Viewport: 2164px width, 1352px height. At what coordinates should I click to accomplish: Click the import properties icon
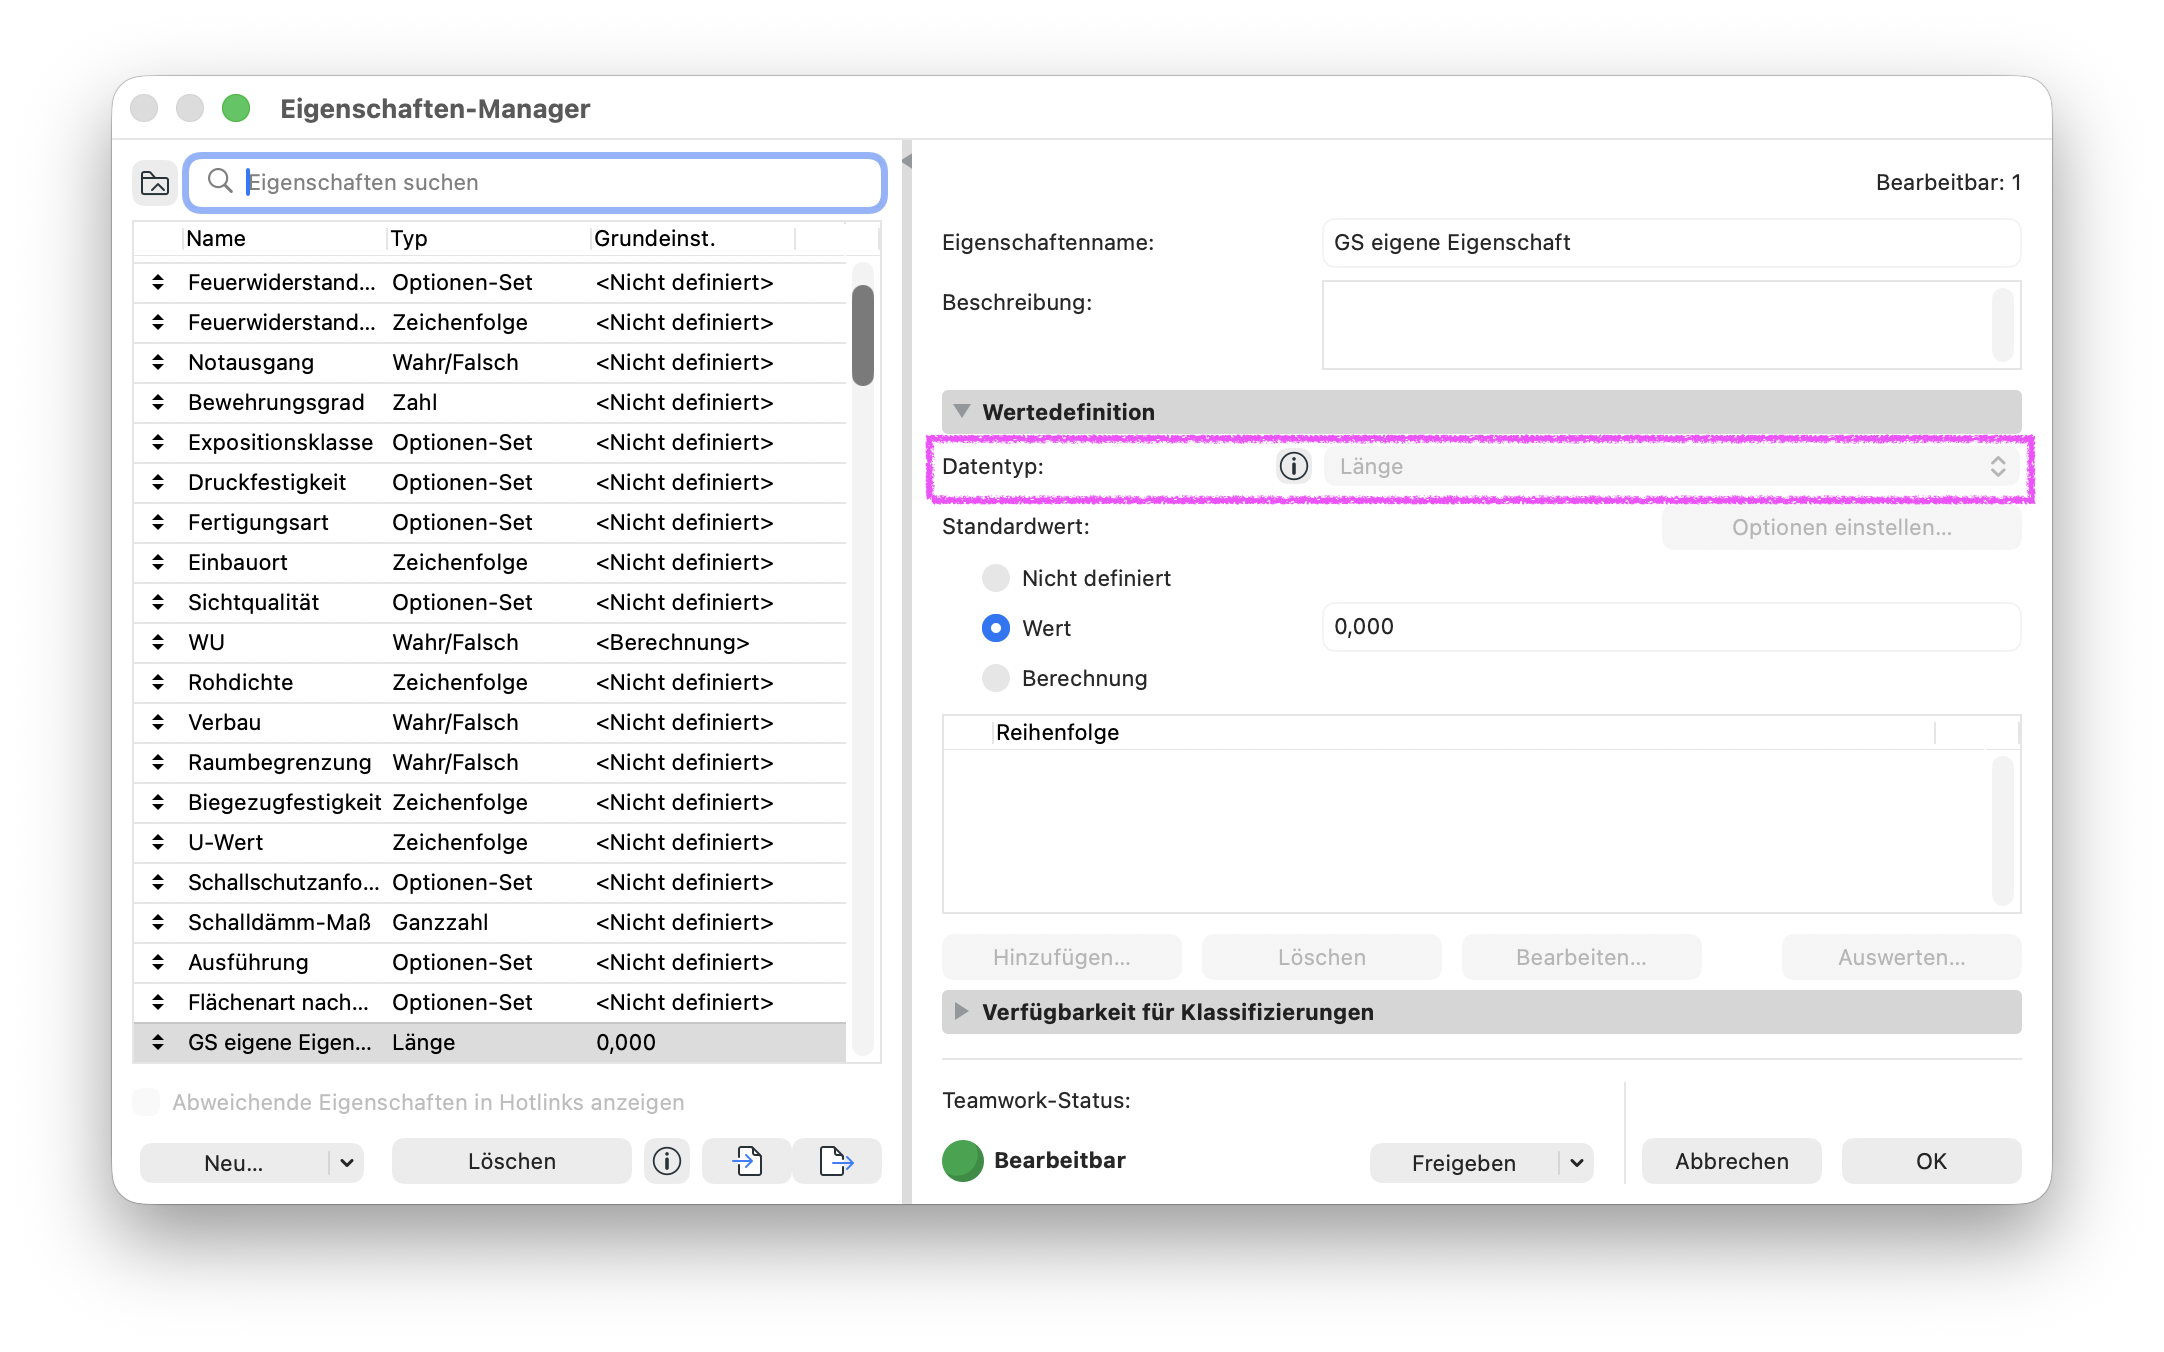[747, 1161]
